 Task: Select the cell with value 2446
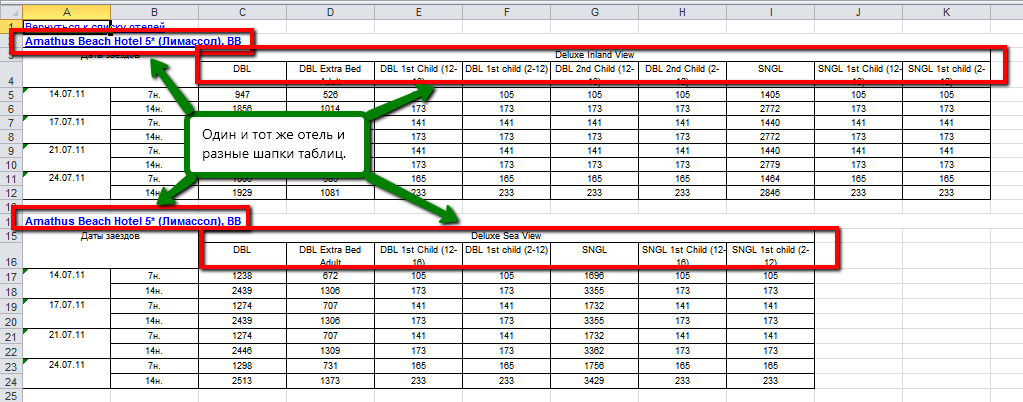point(242,351)
